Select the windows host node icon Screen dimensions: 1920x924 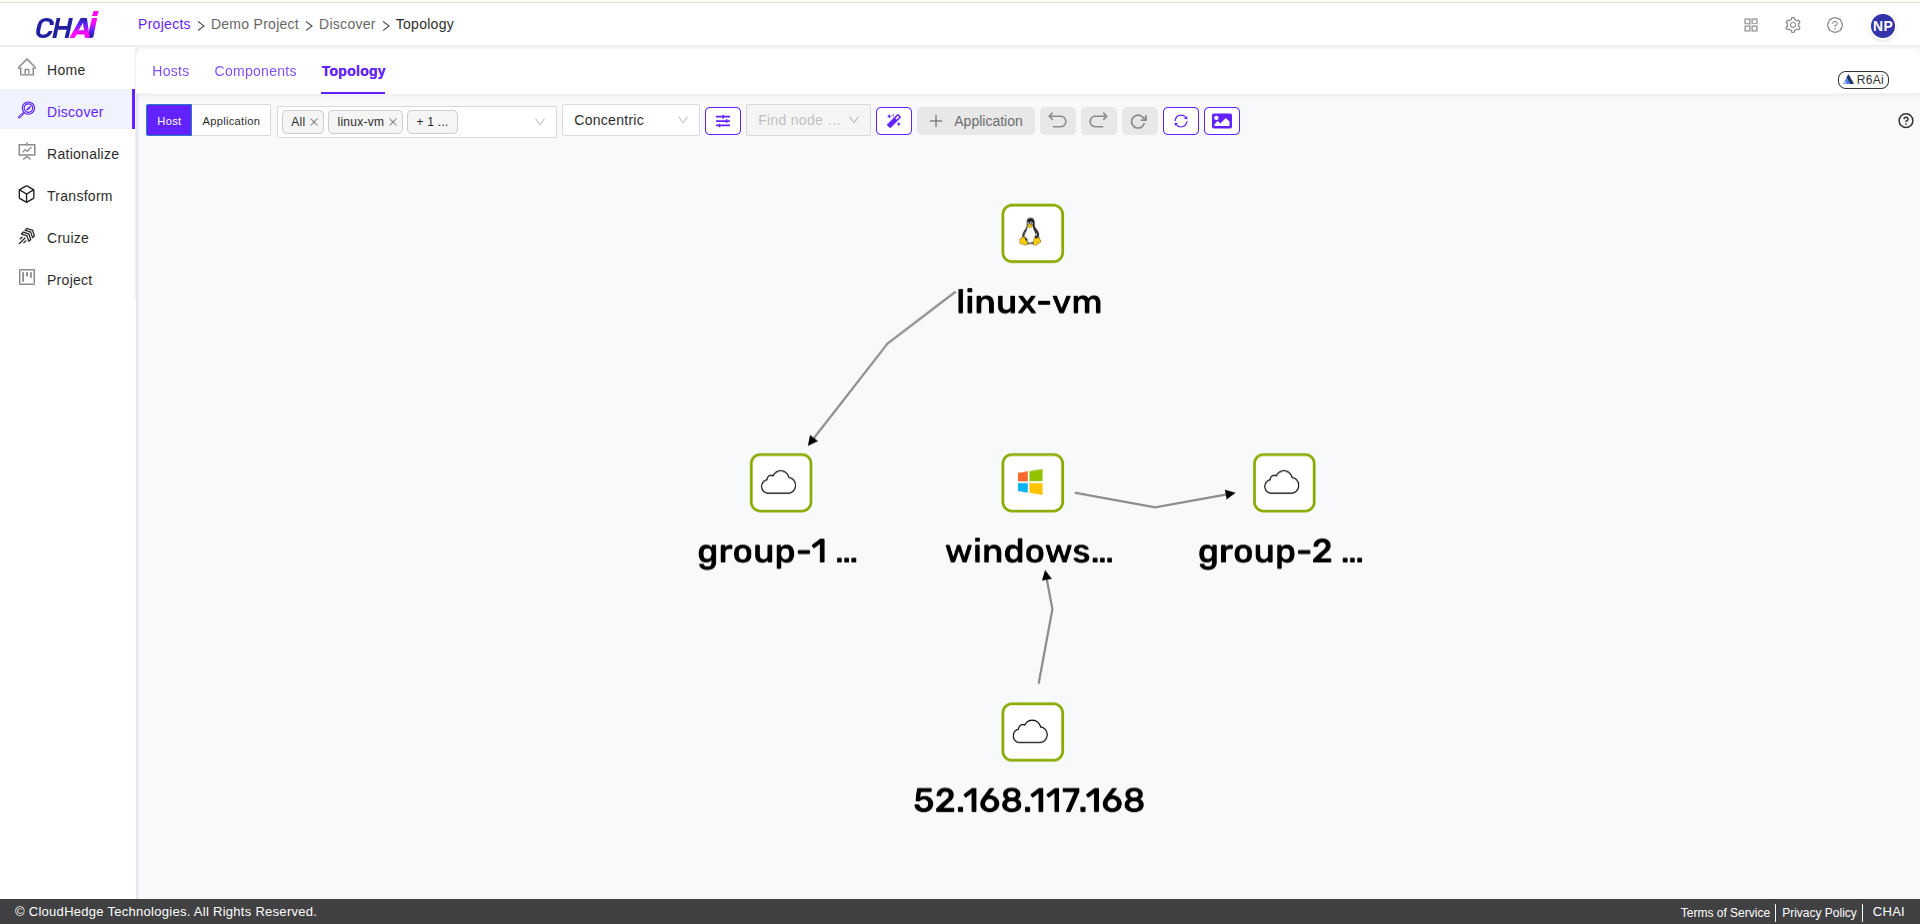pos(1032,482)
